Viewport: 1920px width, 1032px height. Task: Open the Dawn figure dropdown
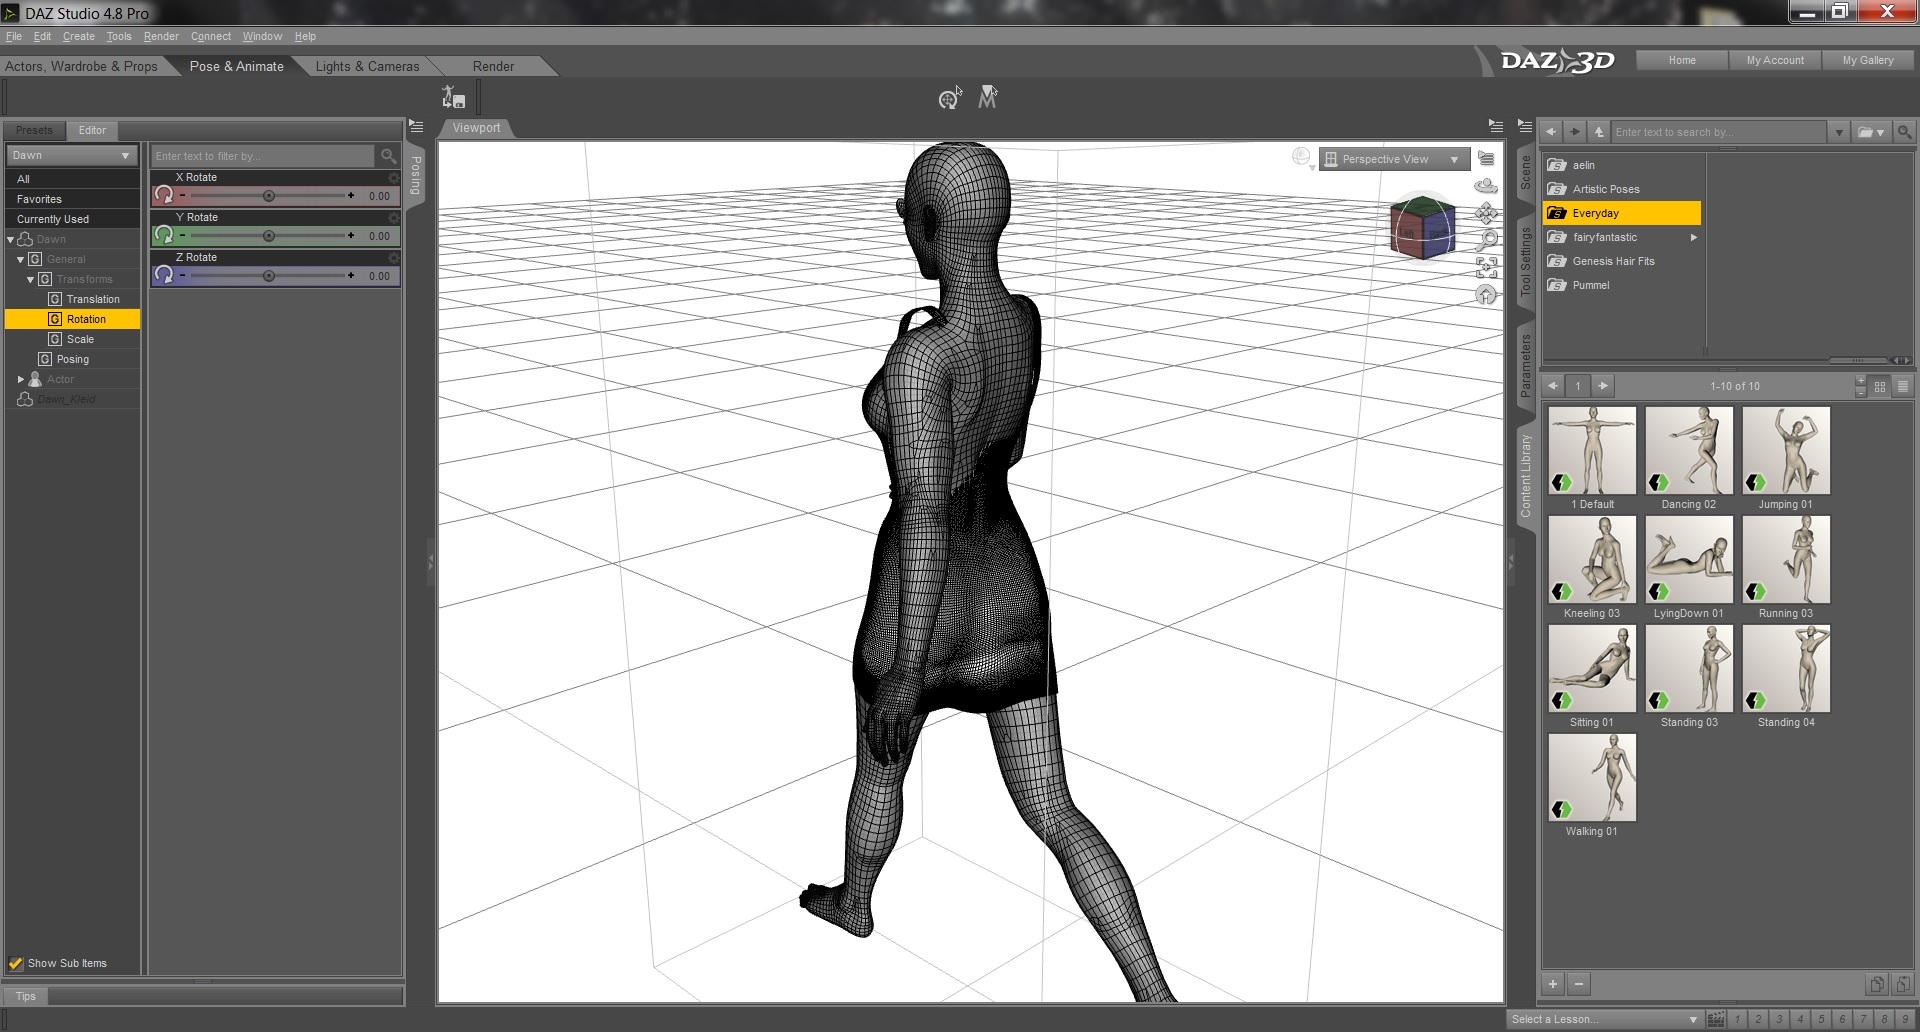(71, 155)
